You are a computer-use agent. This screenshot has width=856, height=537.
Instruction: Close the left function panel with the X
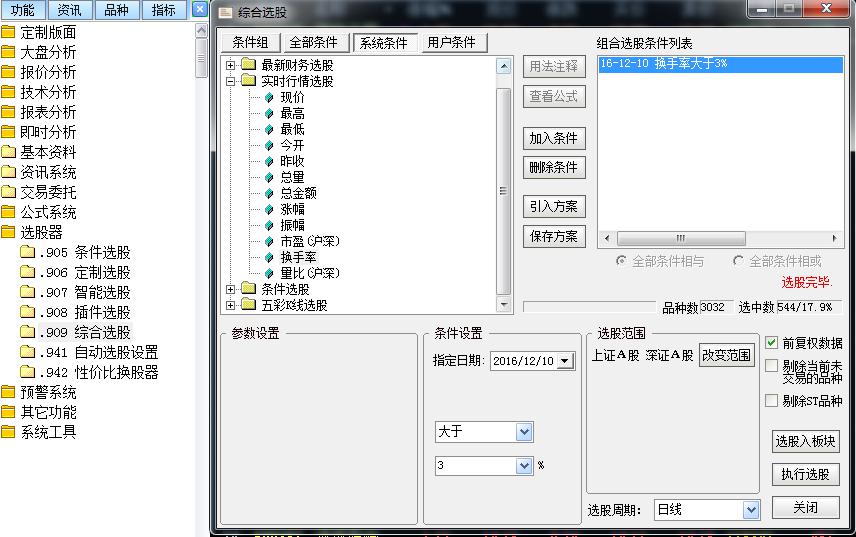click(200, 9)
